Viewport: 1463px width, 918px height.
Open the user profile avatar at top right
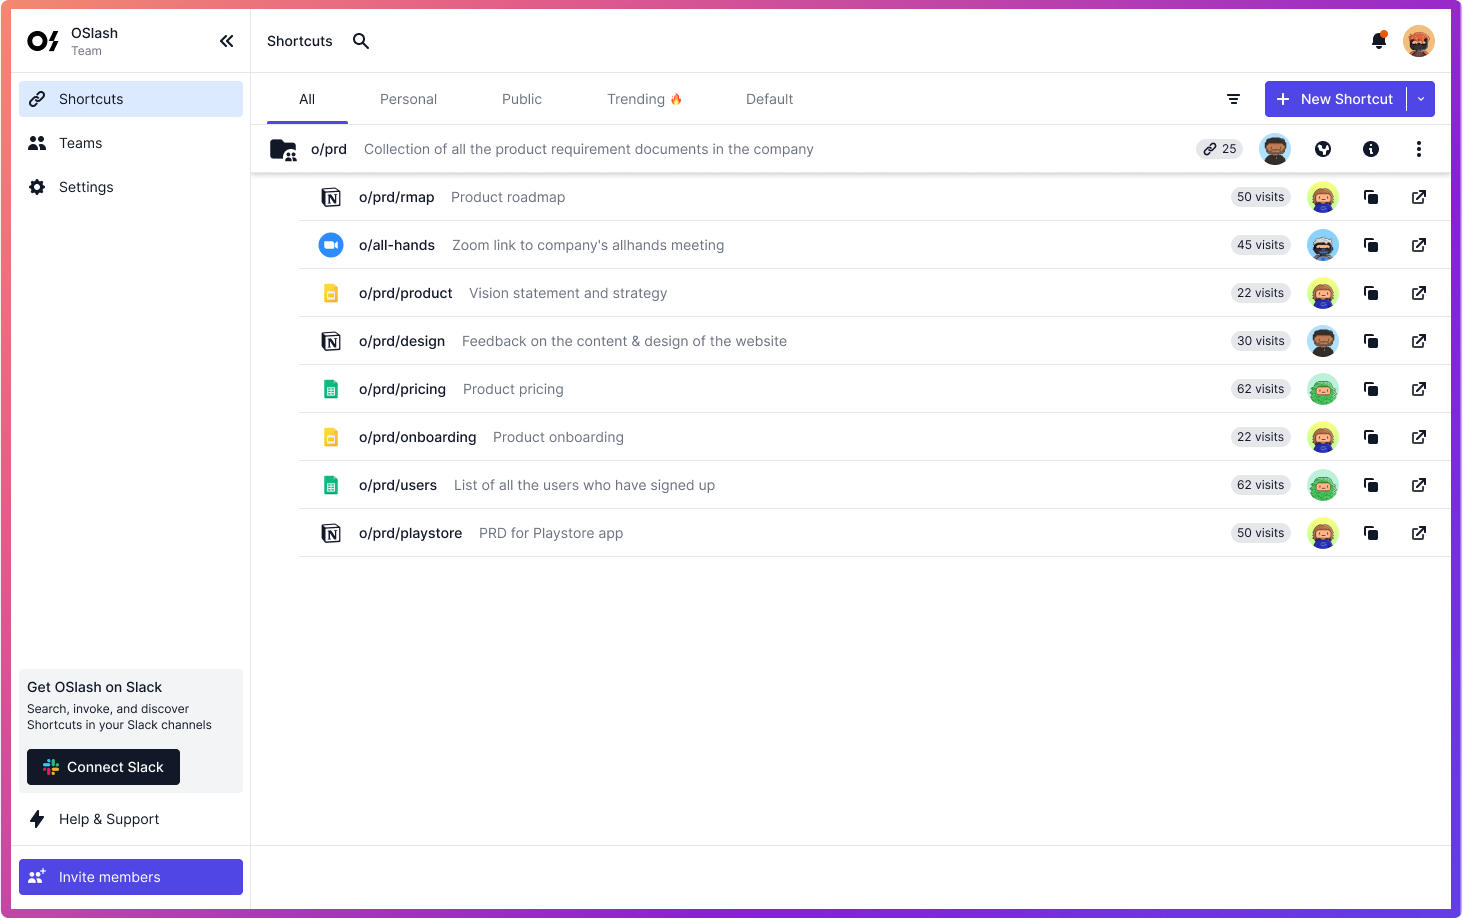[1418, 41]
